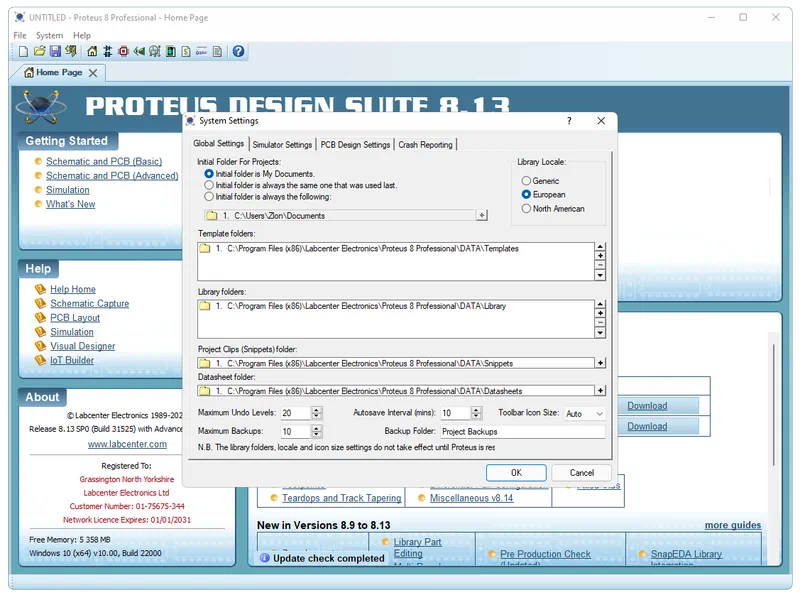This screenshot has width=800, height=595.
Task: Open the Crash Reporting tab
Action: pos(425,145)
